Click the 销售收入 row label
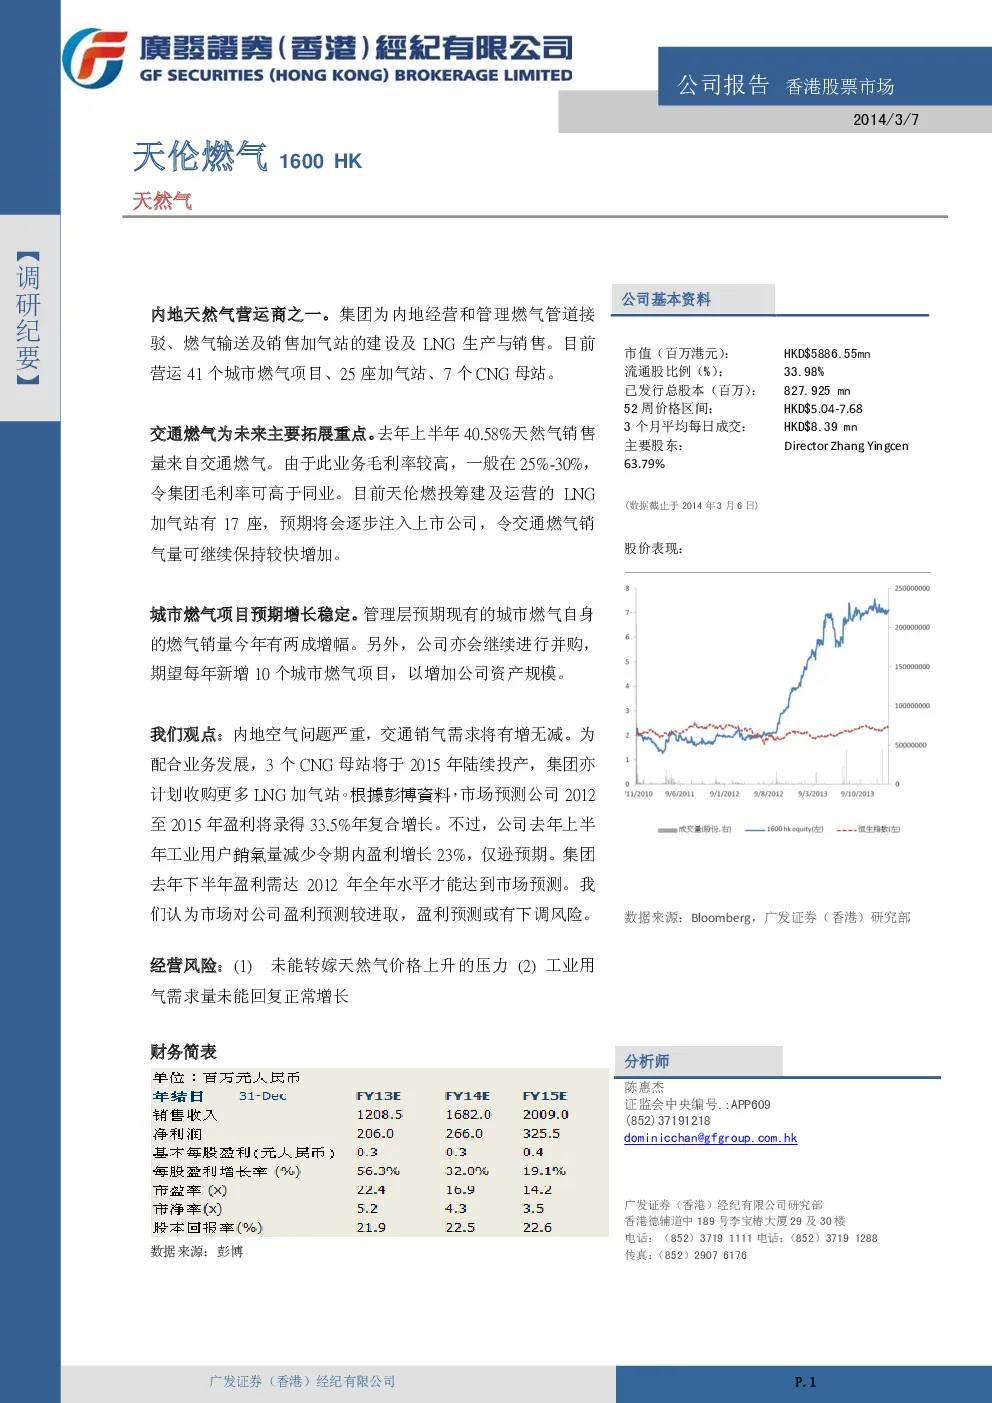The image size is (992, 1403). 184,1115
